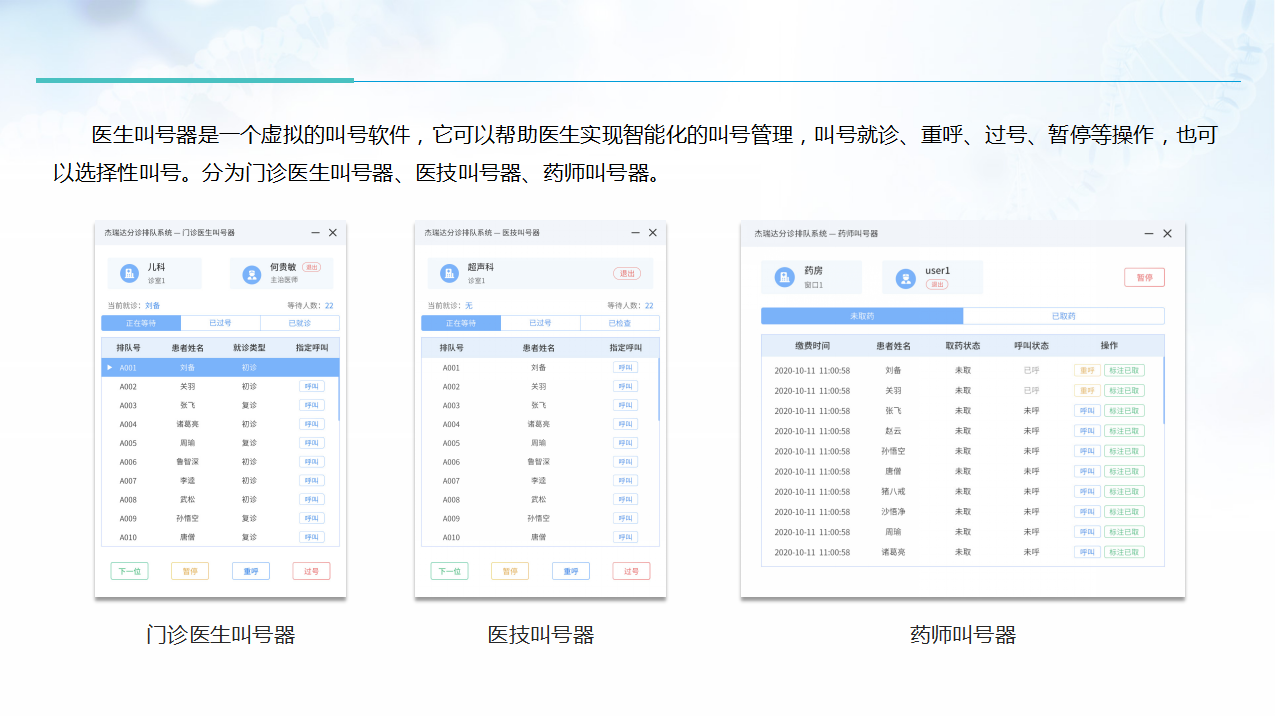The width and height of the screenshot is (1275, 716).
Task: Click the arrow marker on row A001
Action: pos(109,368)
